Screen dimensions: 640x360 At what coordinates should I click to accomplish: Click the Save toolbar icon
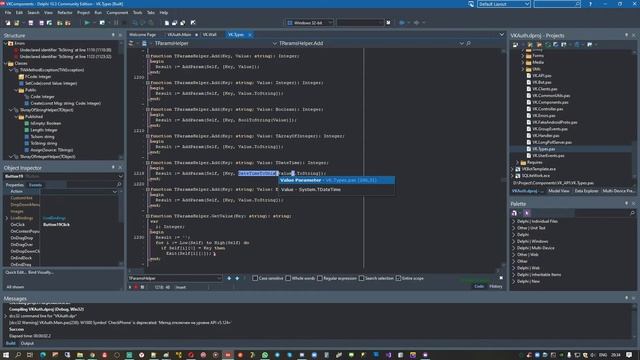pyautogui.click(x=31, y=23)
